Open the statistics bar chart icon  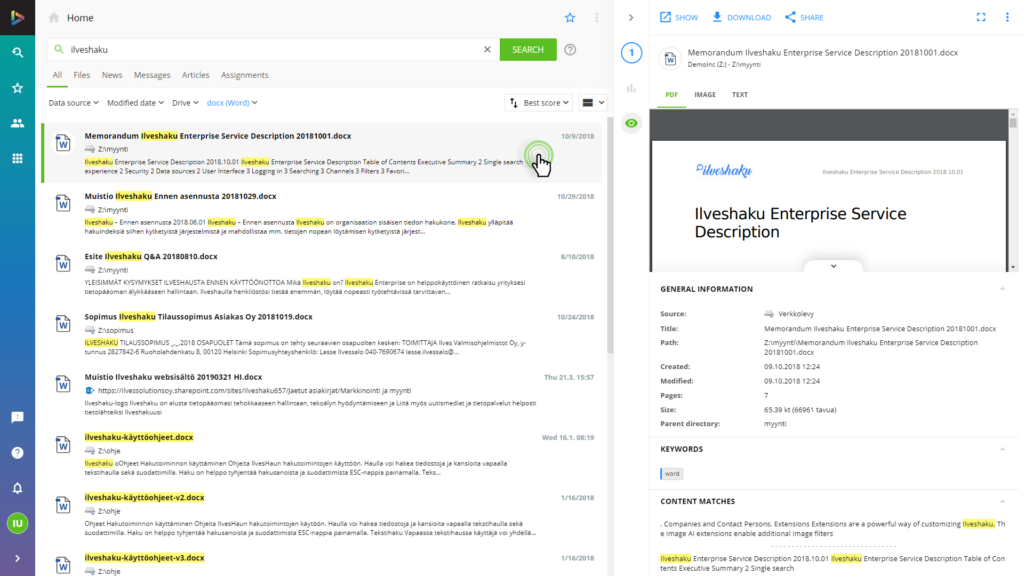631,88
